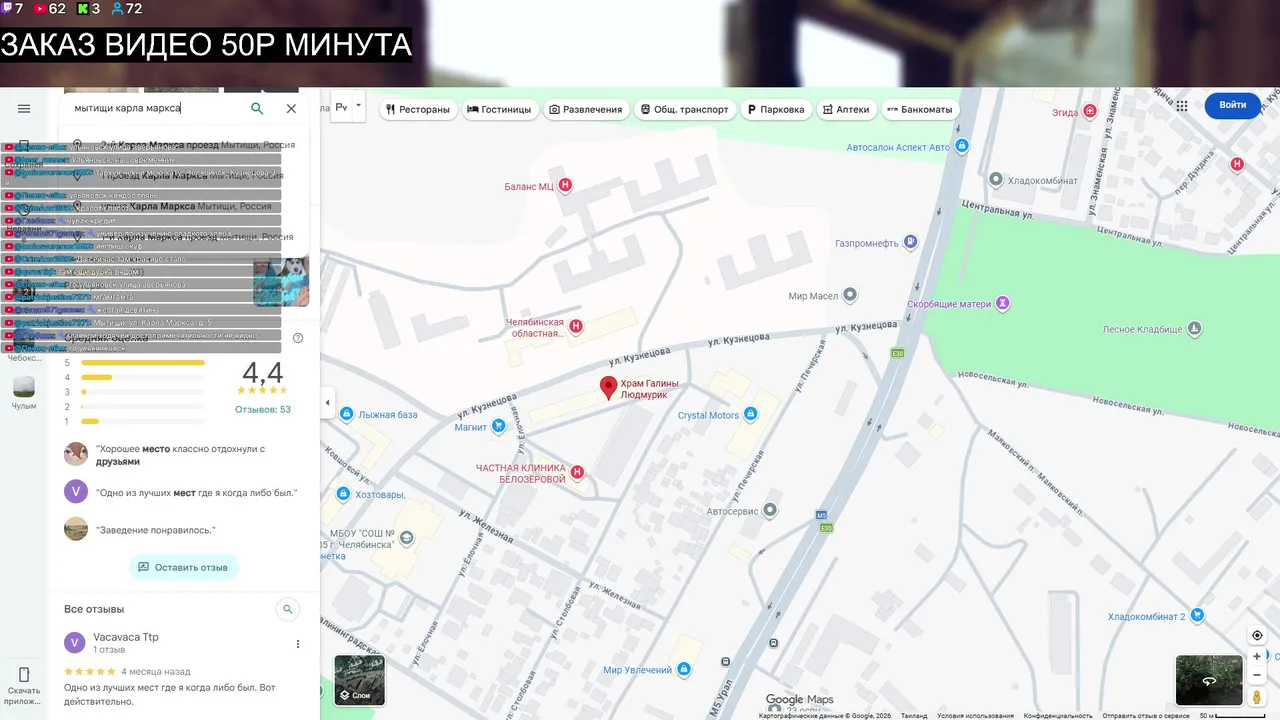Select the Банкоматы filter chip
1280x720 pixels.
point(920,109)
